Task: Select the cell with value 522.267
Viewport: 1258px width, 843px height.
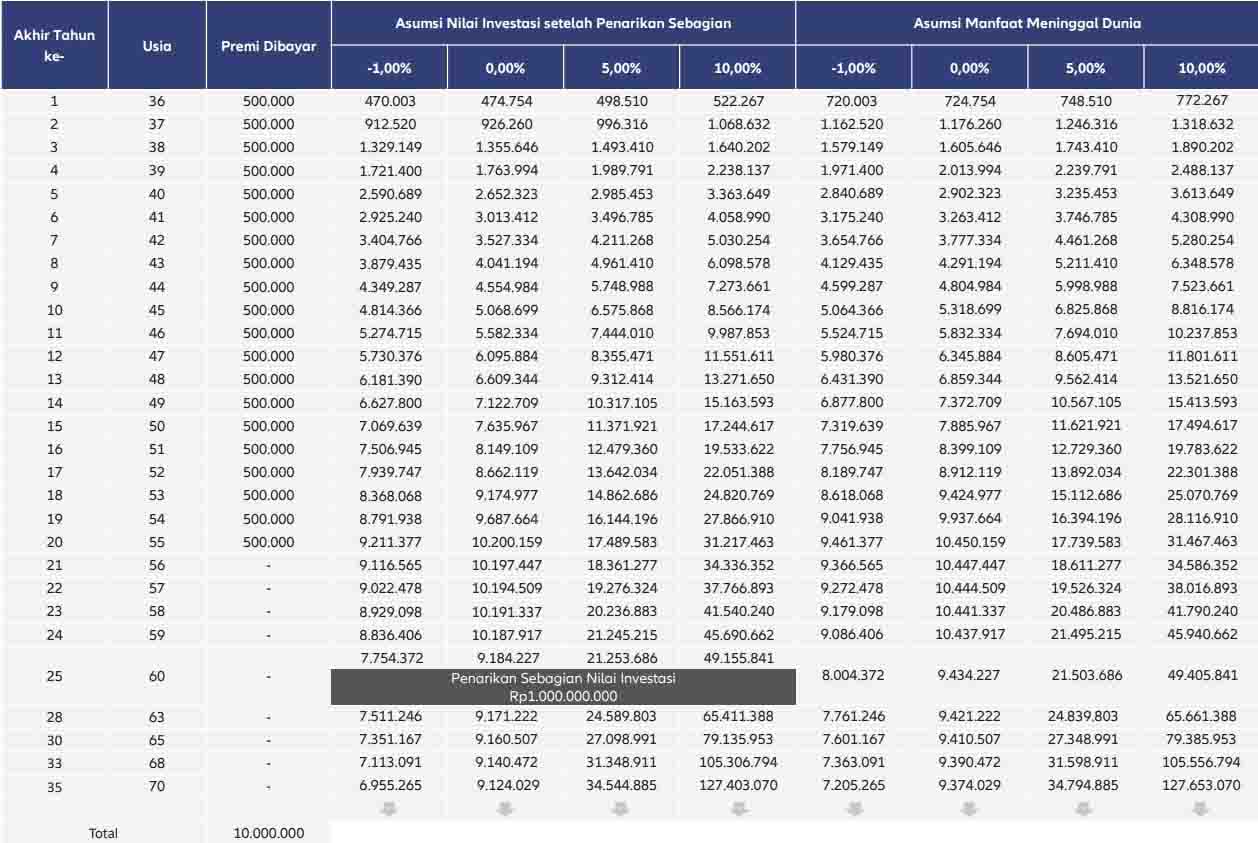Action: [x=738, y=101]
